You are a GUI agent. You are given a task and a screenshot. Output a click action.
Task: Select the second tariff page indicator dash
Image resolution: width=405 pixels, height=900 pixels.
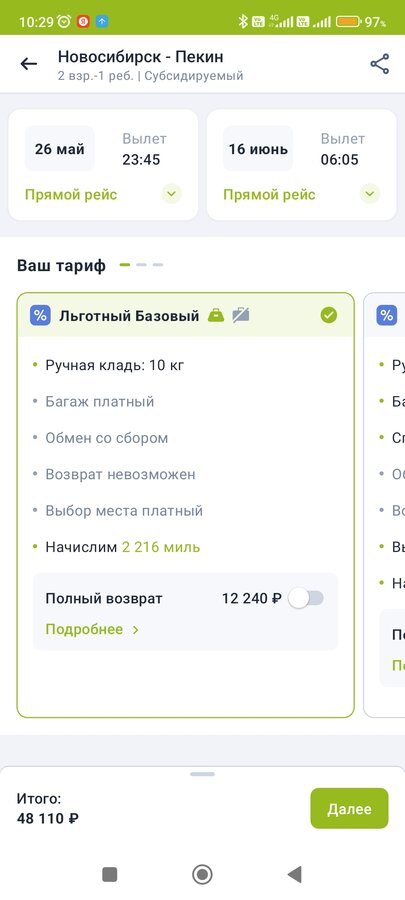pos(141,265)
